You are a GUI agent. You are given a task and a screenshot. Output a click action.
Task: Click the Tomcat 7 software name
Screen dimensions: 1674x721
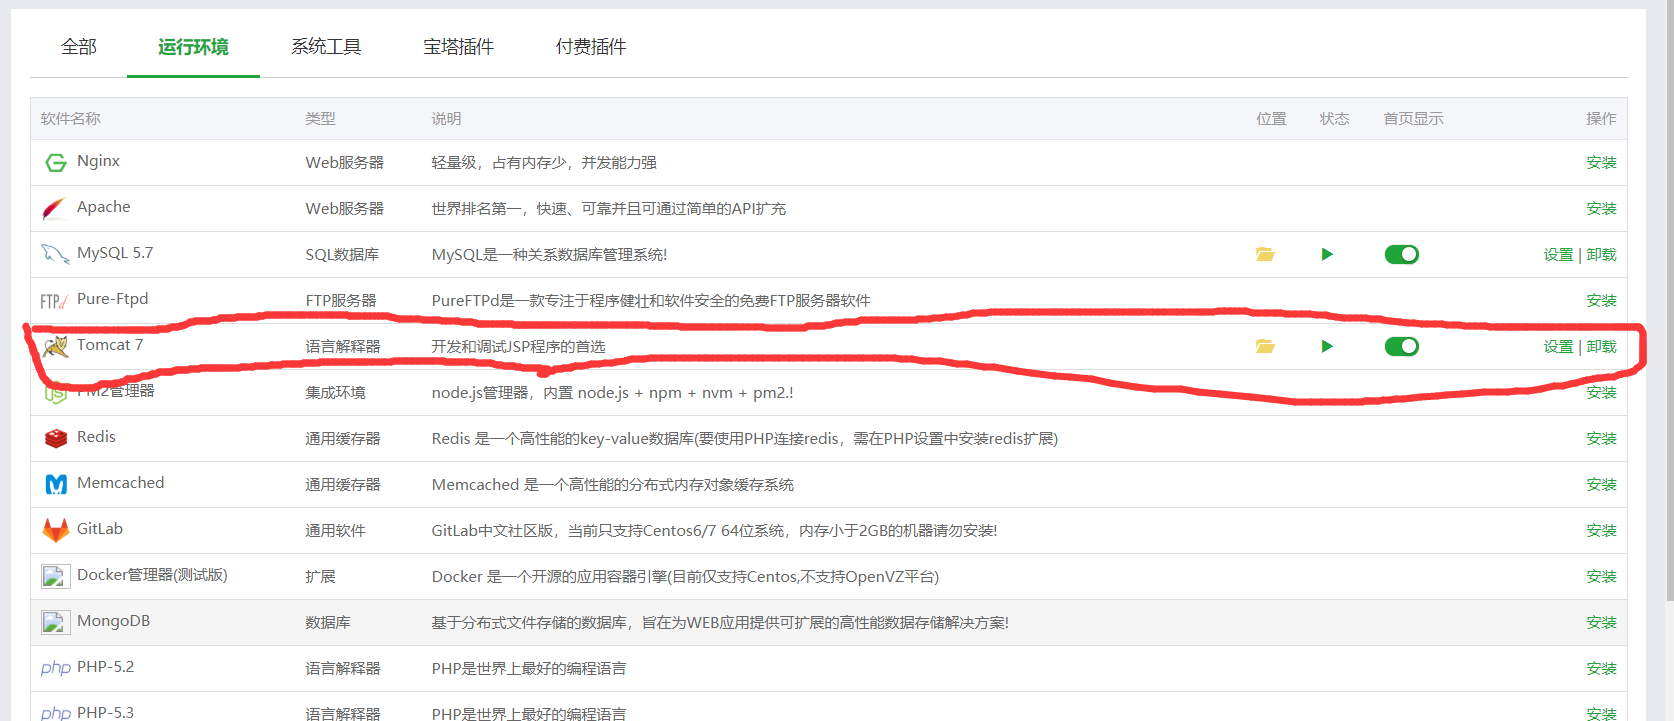pyautogui.click(x=110, y=345)
